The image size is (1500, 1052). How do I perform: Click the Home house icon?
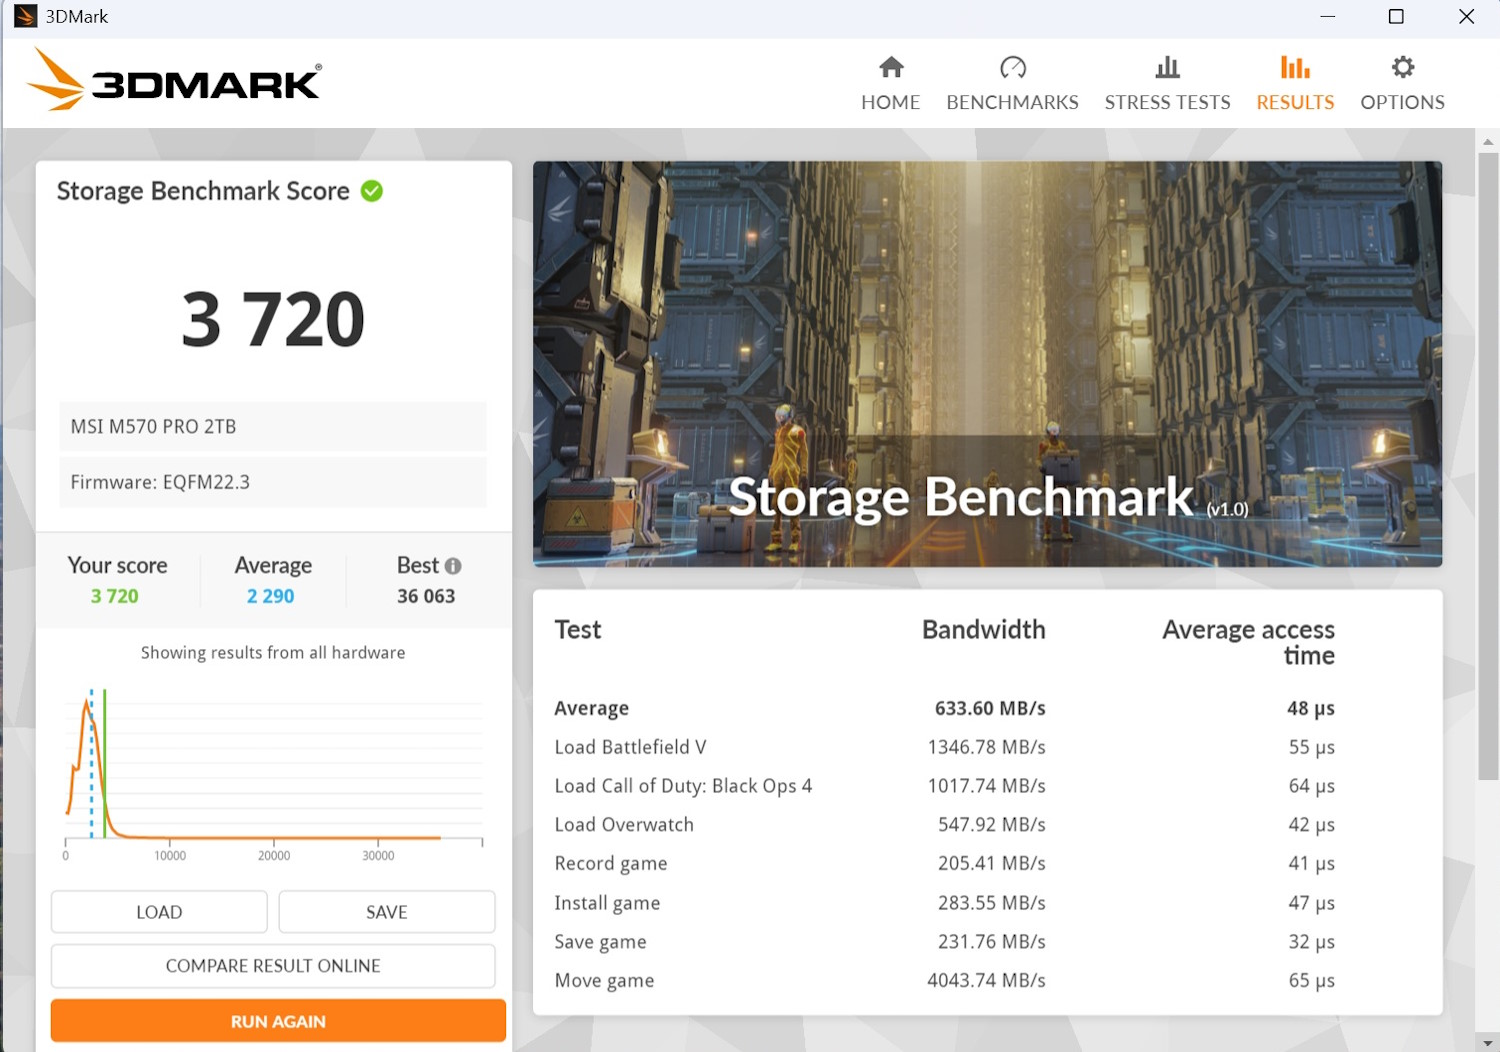pyautogui.click(x=891, y=67)
